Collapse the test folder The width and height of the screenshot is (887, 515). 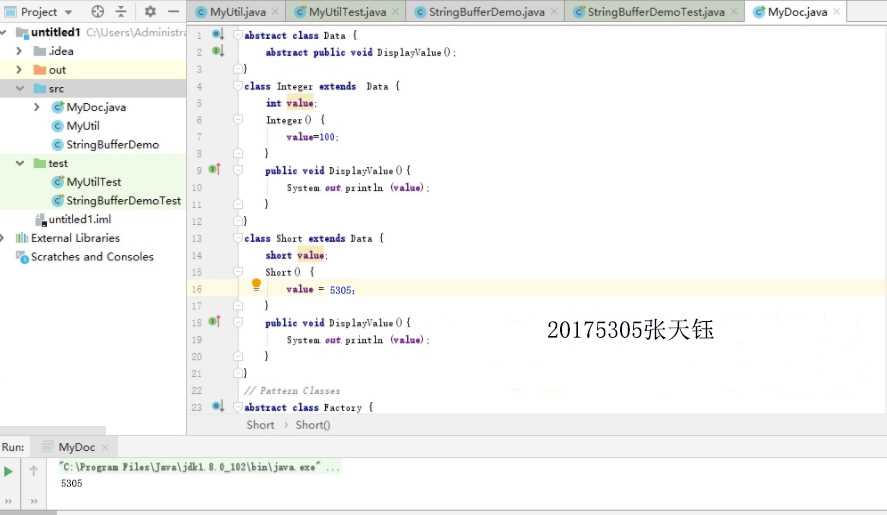(20, 163)
